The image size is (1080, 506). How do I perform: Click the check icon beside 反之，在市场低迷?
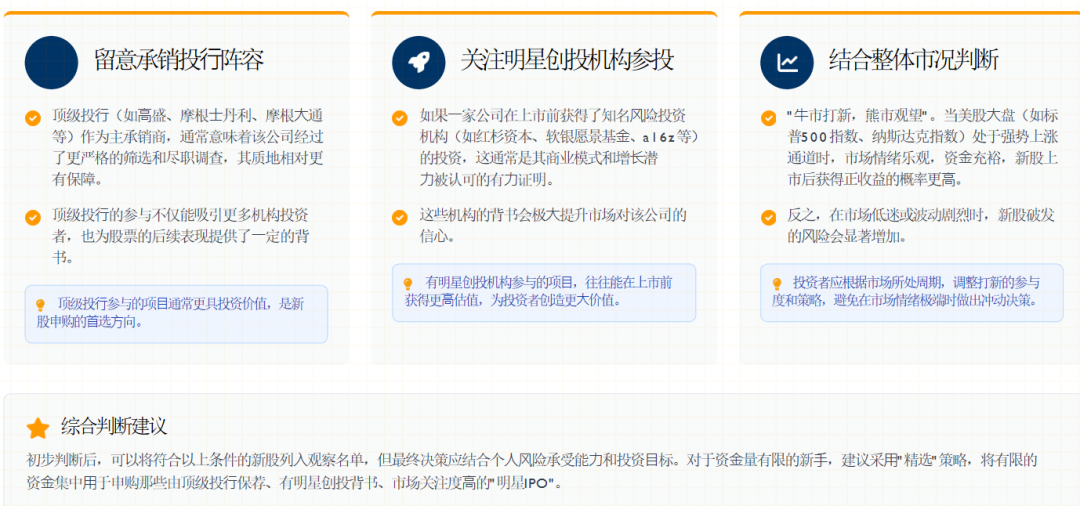click(768, 218)
